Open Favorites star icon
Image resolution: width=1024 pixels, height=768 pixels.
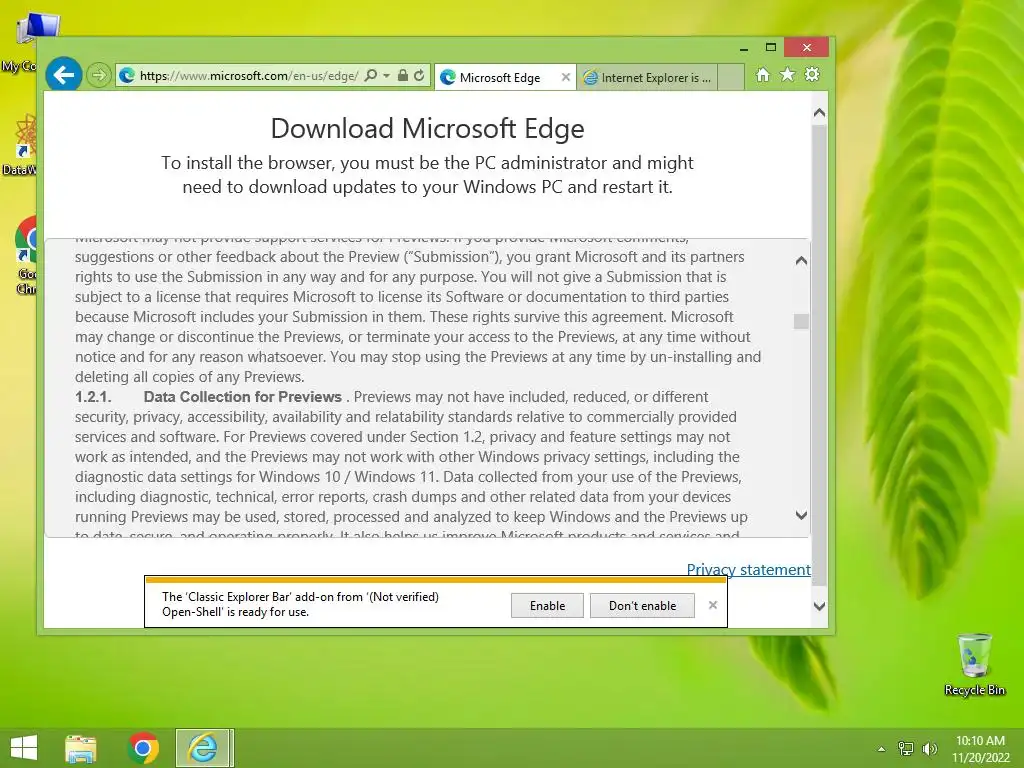788,75
